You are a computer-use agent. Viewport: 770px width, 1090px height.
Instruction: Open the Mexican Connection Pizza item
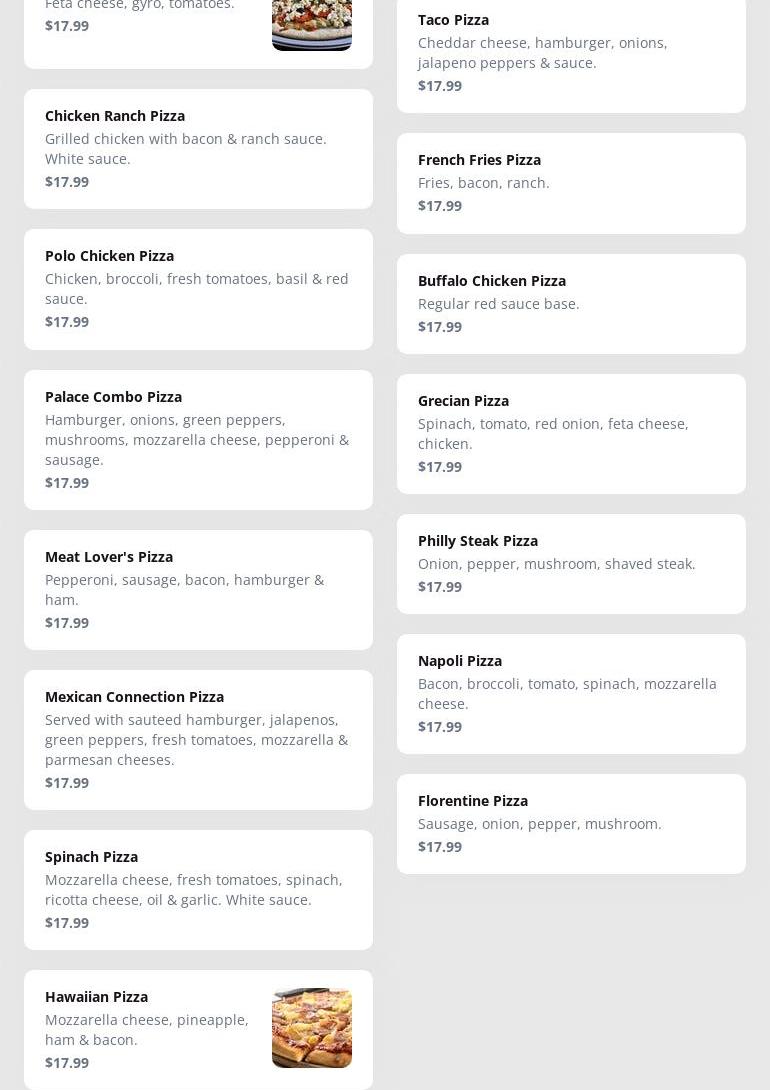(198, 739)
